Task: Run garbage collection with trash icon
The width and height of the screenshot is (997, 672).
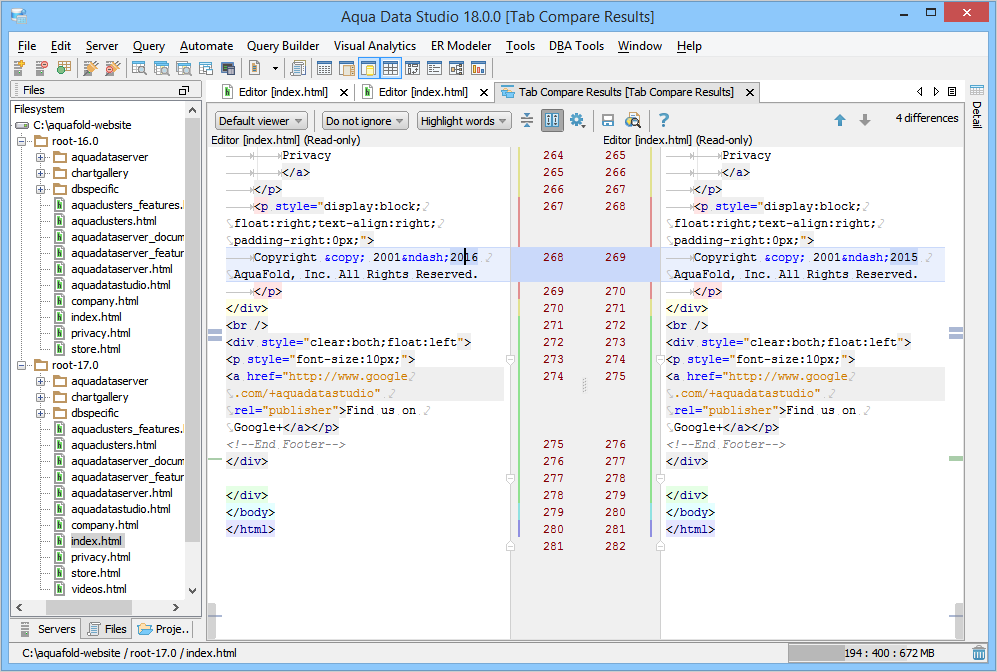Action: 979,653
